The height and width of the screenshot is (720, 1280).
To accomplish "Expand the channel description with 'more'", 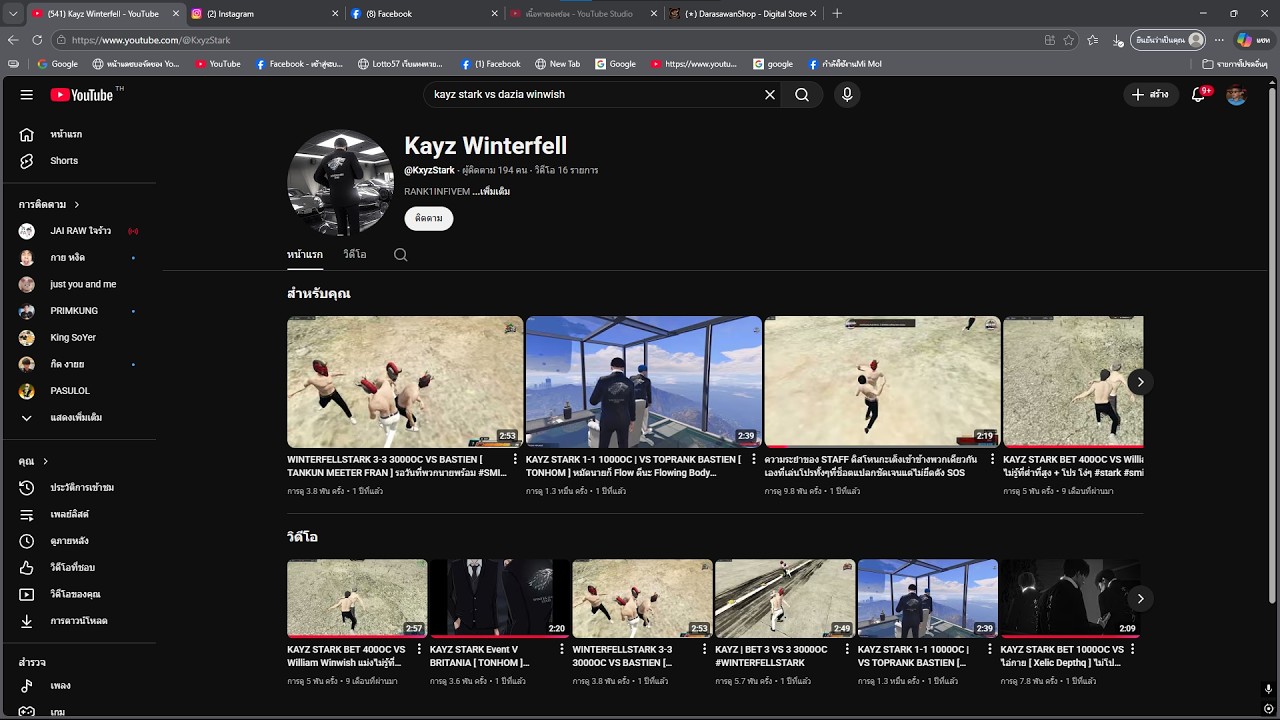I will point(491,192).
